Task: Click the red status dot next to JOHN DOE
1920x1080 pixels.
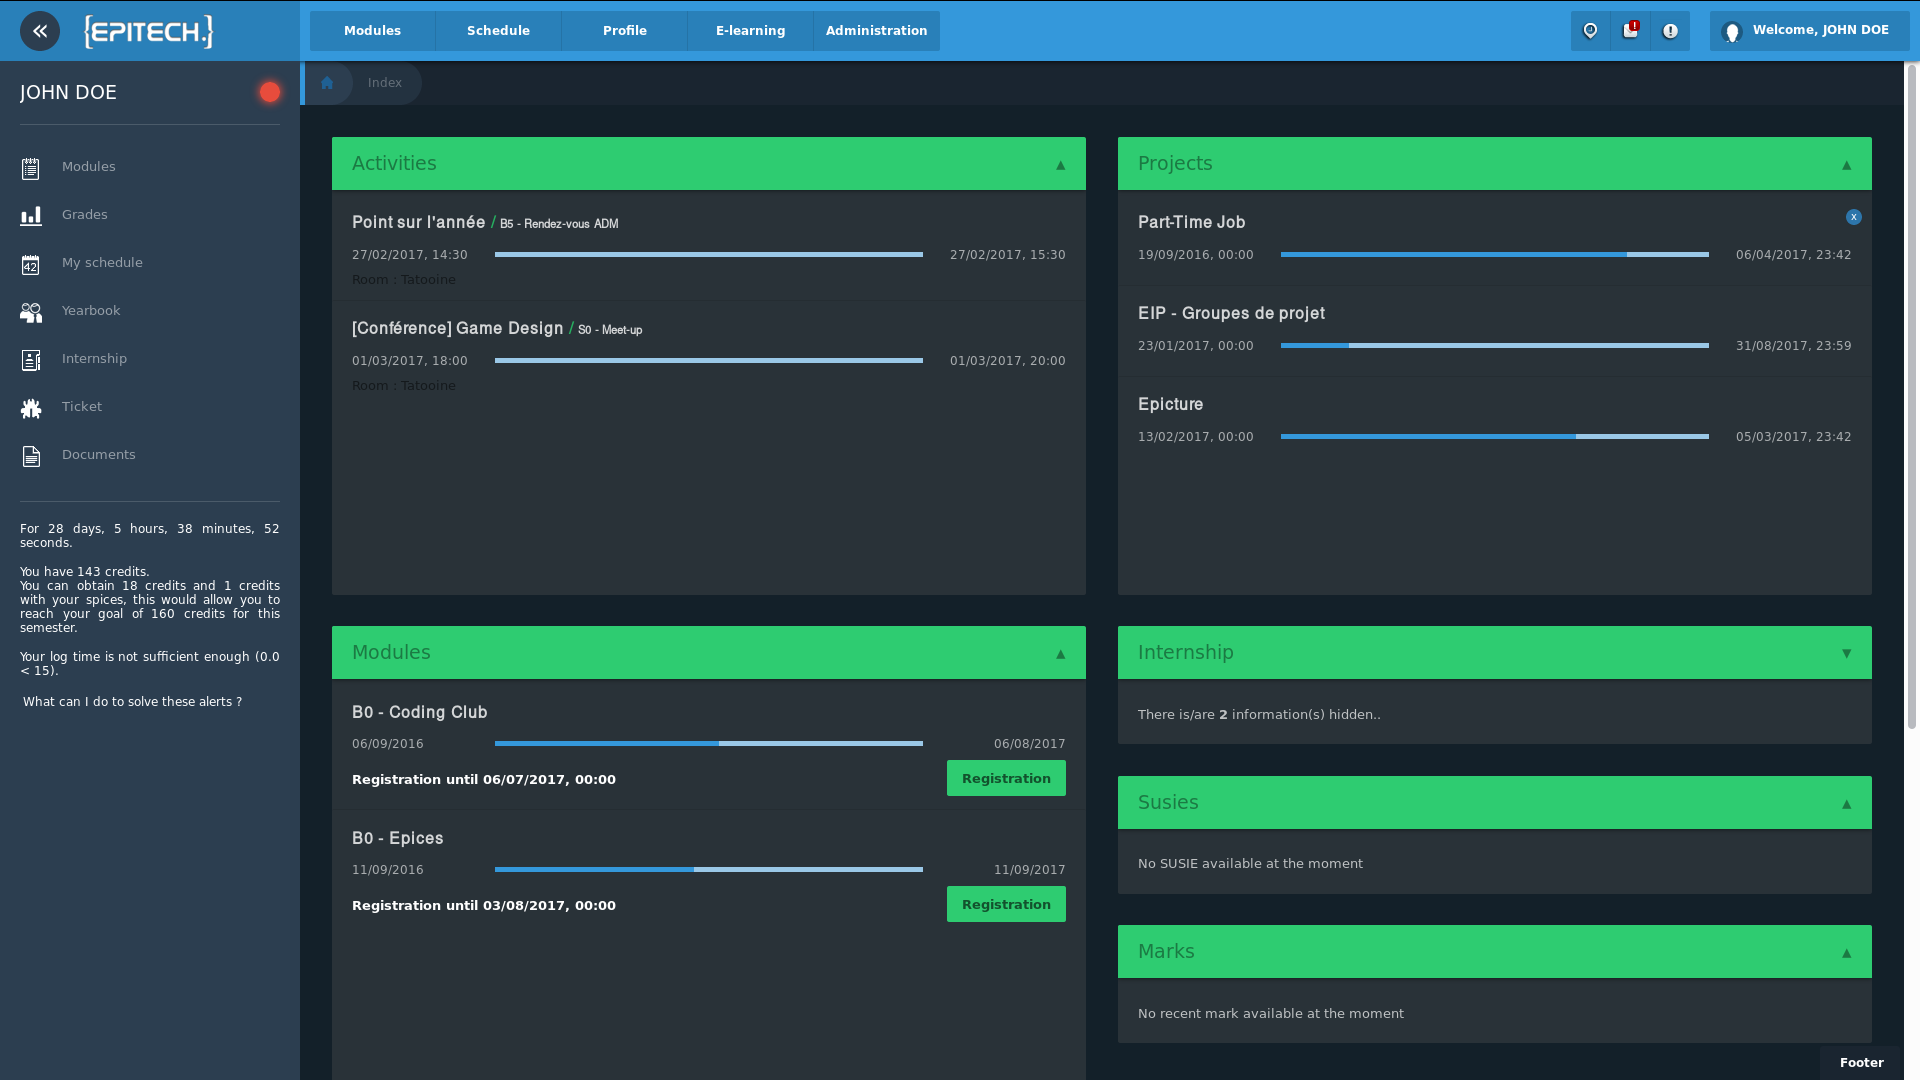Action: pos(268,91)
